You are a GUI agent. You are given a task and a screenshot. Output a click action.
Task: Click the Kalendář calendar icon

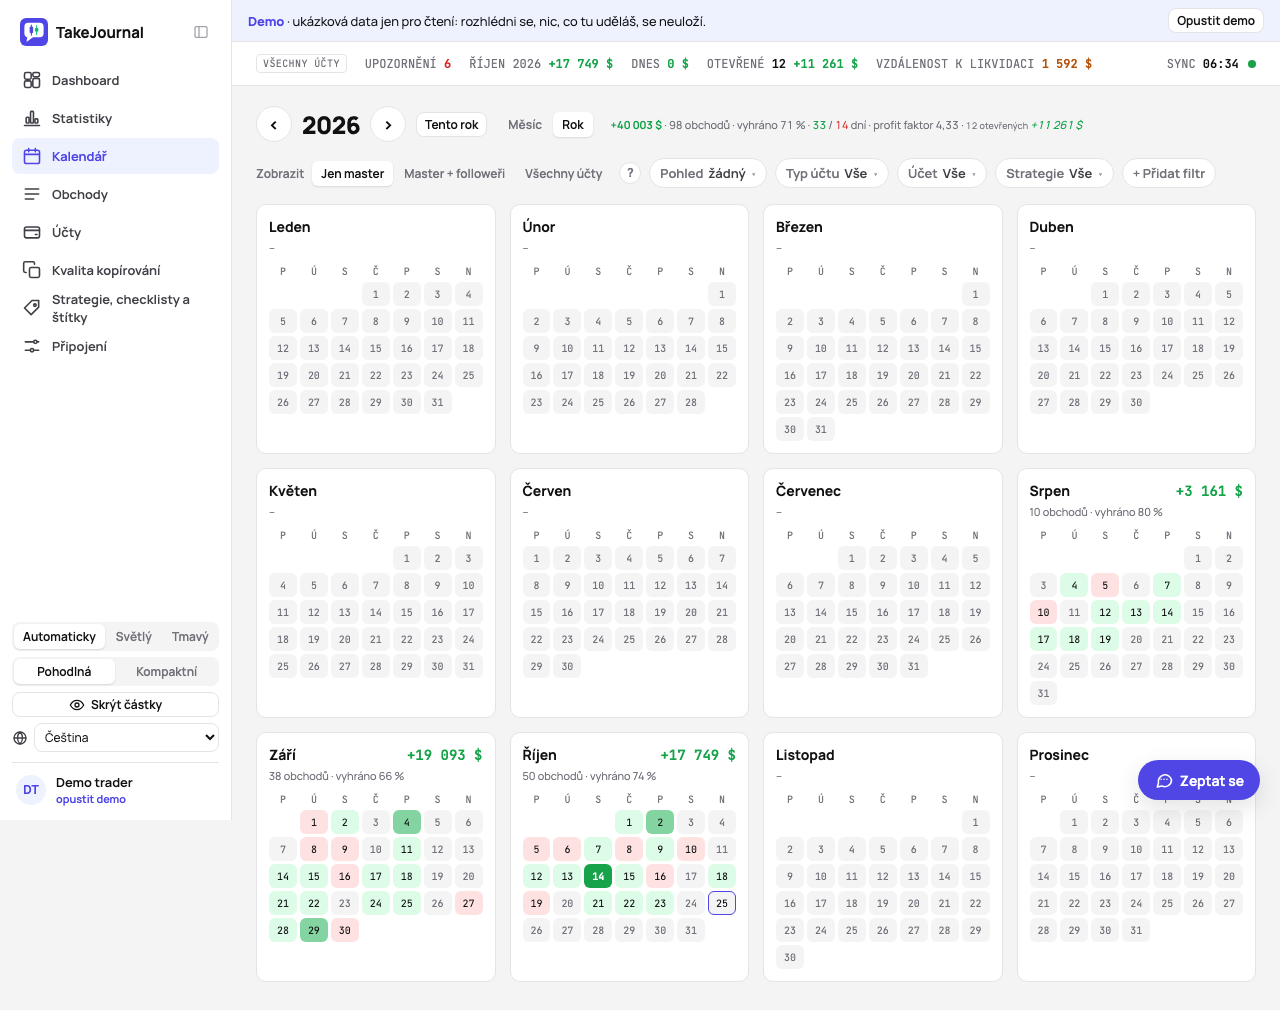(x=32, y=156)
